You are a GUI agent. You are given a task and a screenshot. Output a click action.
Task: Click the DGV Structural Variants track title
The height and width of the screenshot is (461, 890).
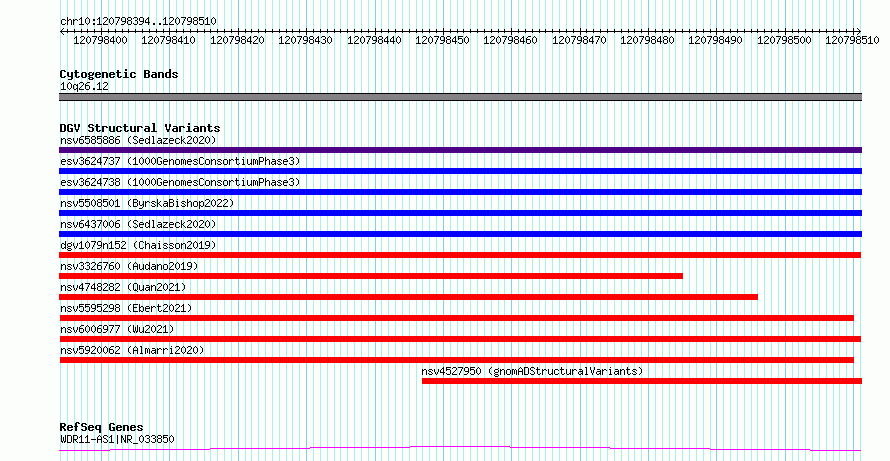click(x=140, y=128)
